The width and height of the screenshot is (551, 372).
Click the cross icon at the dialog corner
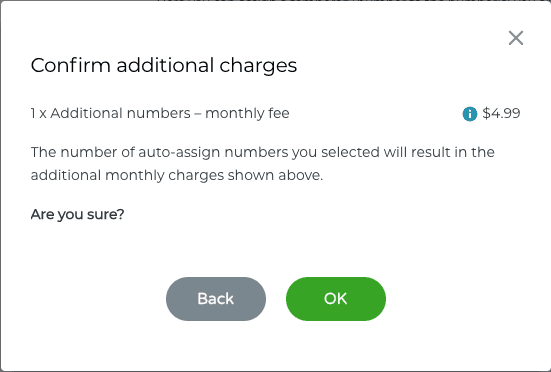[x=516, y=38]
